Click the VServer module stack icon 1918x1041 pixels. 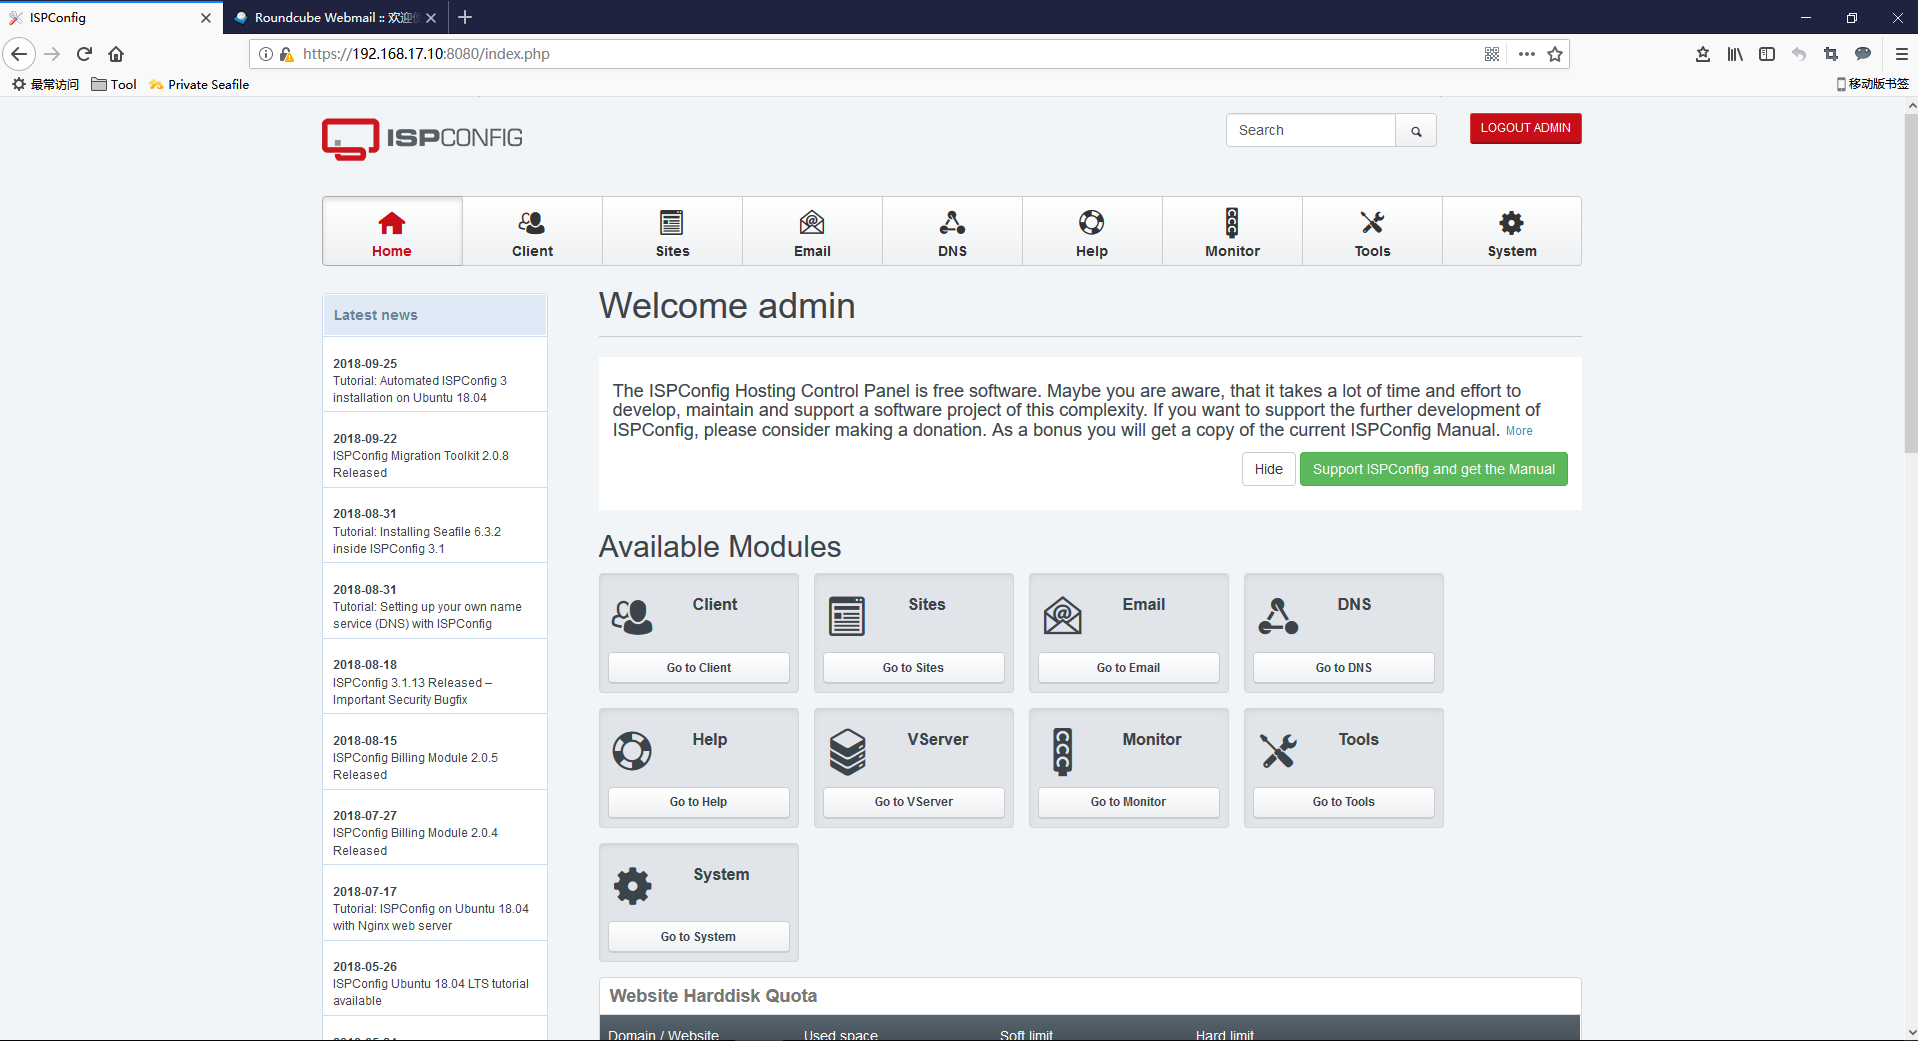(x=847, y=751)
